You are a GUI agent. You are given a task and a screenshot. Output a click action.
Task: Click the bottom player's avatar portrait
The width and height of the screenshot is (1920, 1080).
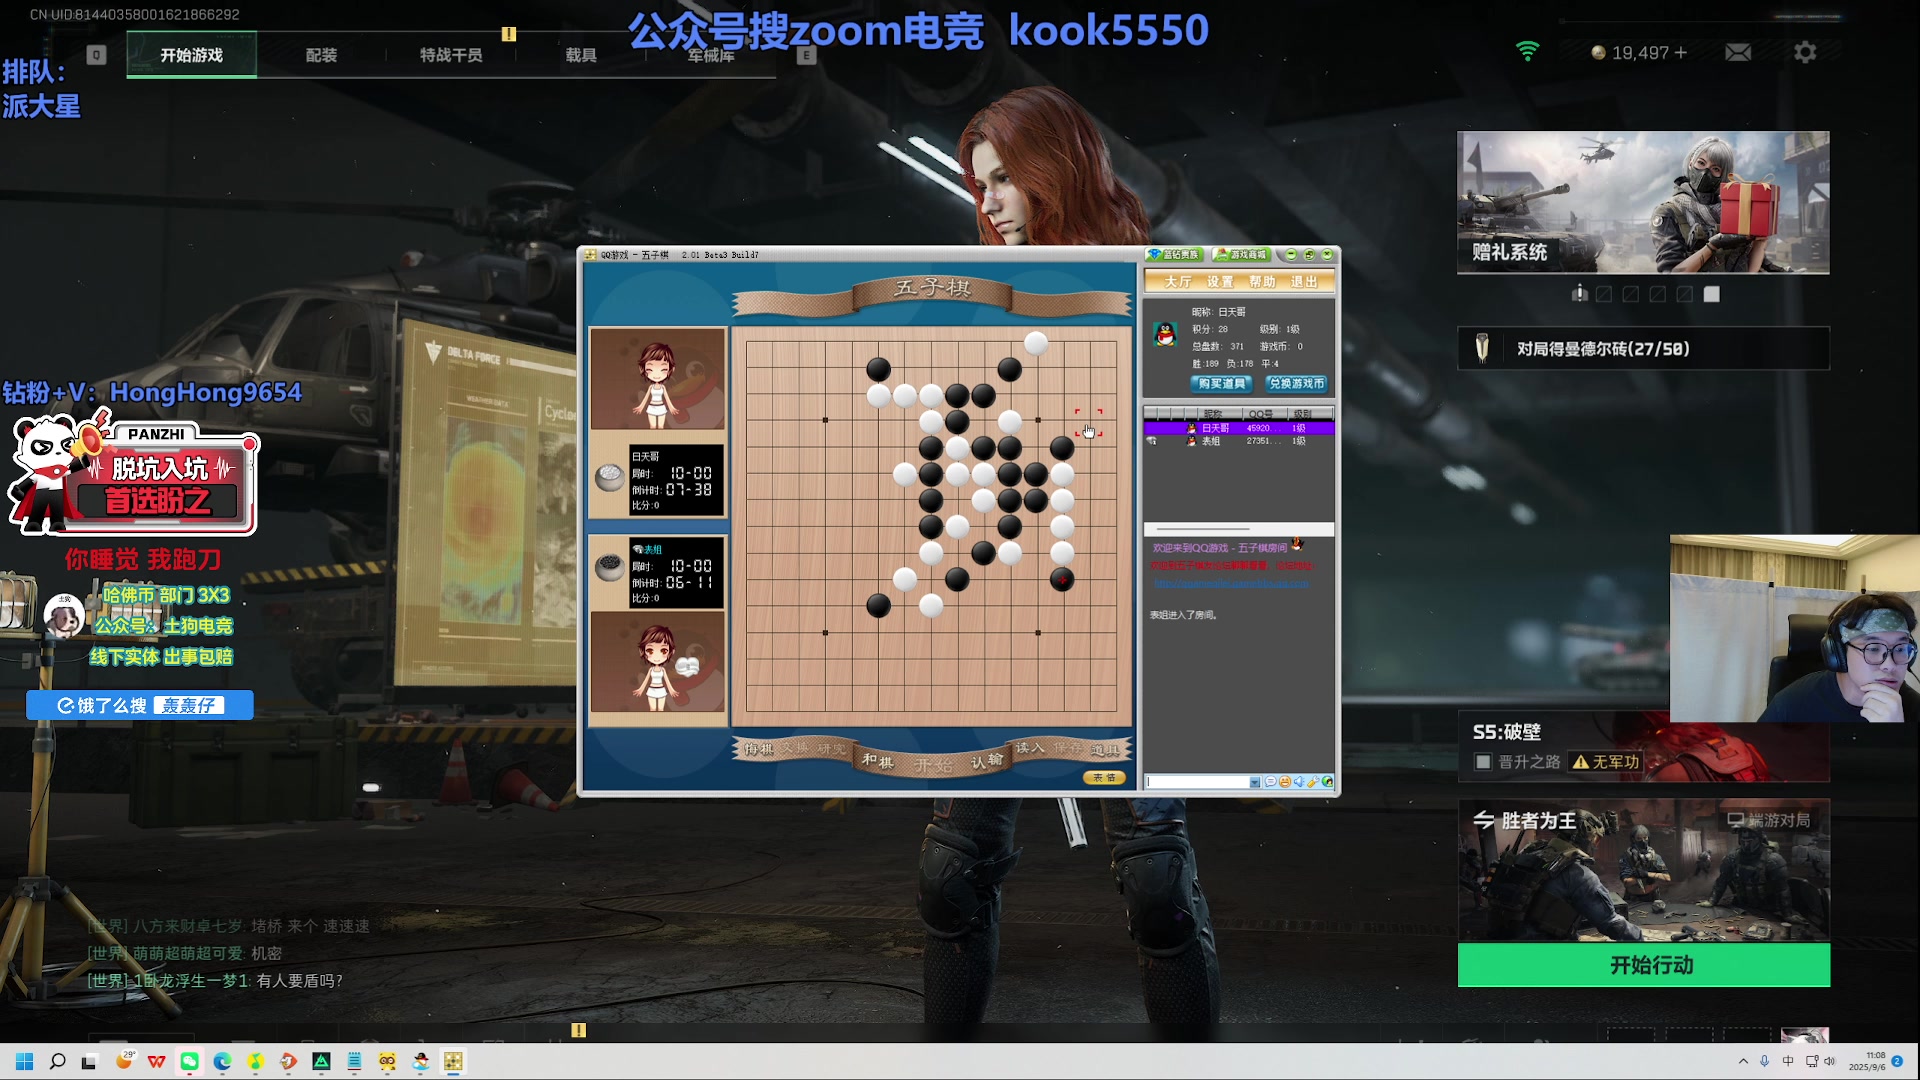click(657, 662)
